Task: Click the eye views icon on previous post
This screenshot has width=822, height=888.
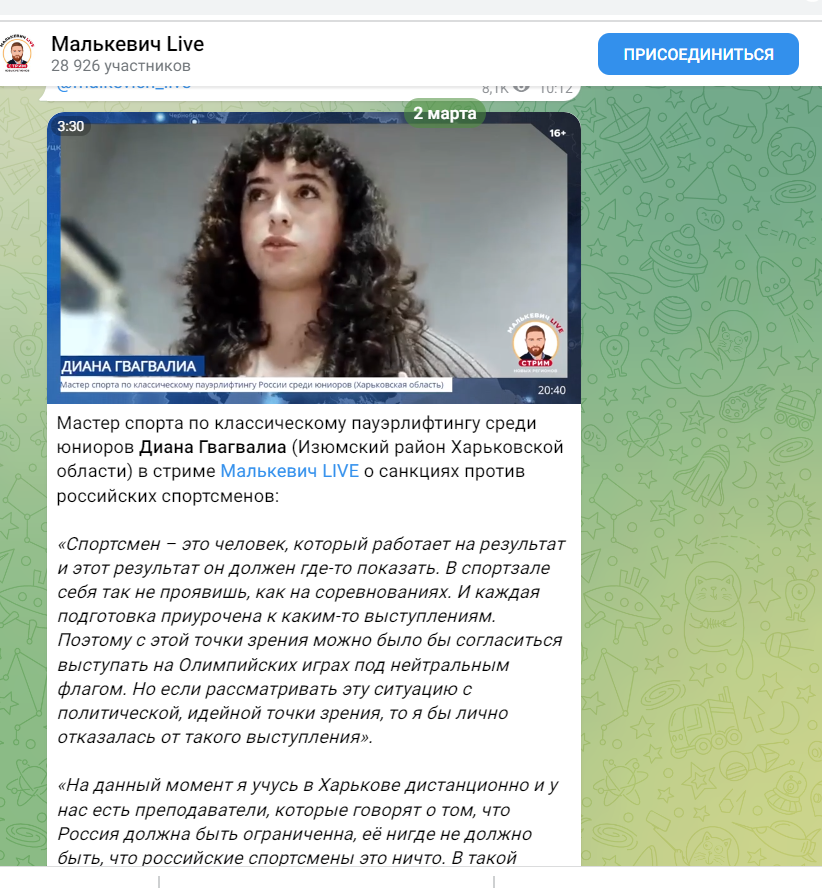Action: click(x=521, y=88)
